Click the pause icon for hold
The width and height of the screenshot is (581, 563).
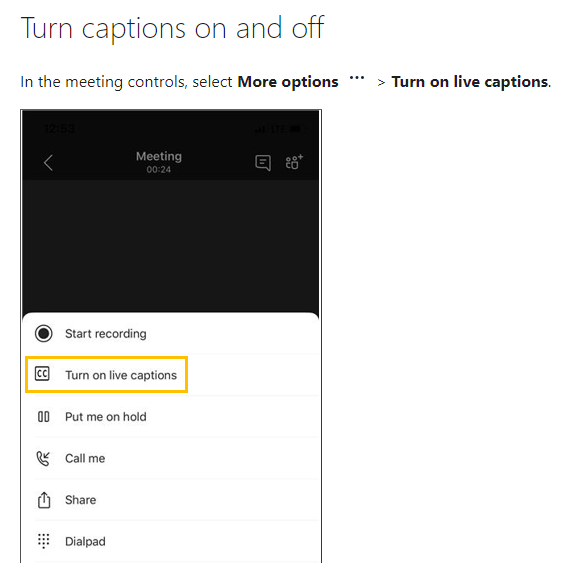44,417
